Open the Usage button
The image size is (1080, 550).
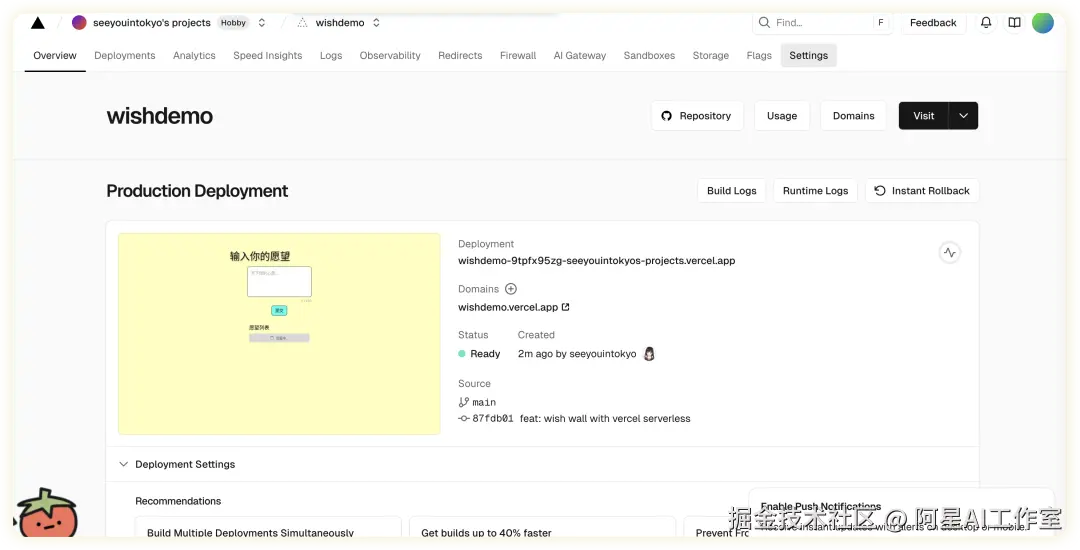pos(782,116)
